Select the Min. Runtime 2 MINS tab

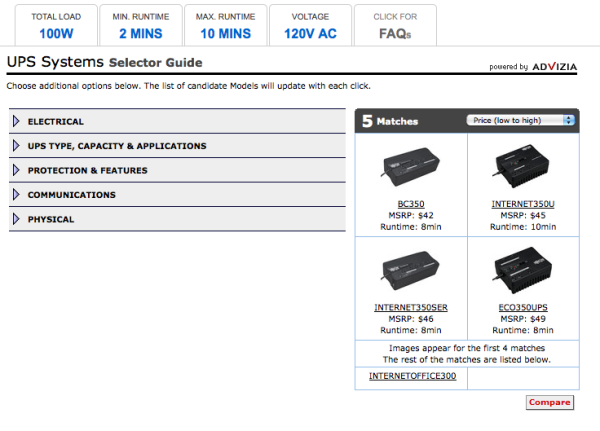click(x=142, y=26)
